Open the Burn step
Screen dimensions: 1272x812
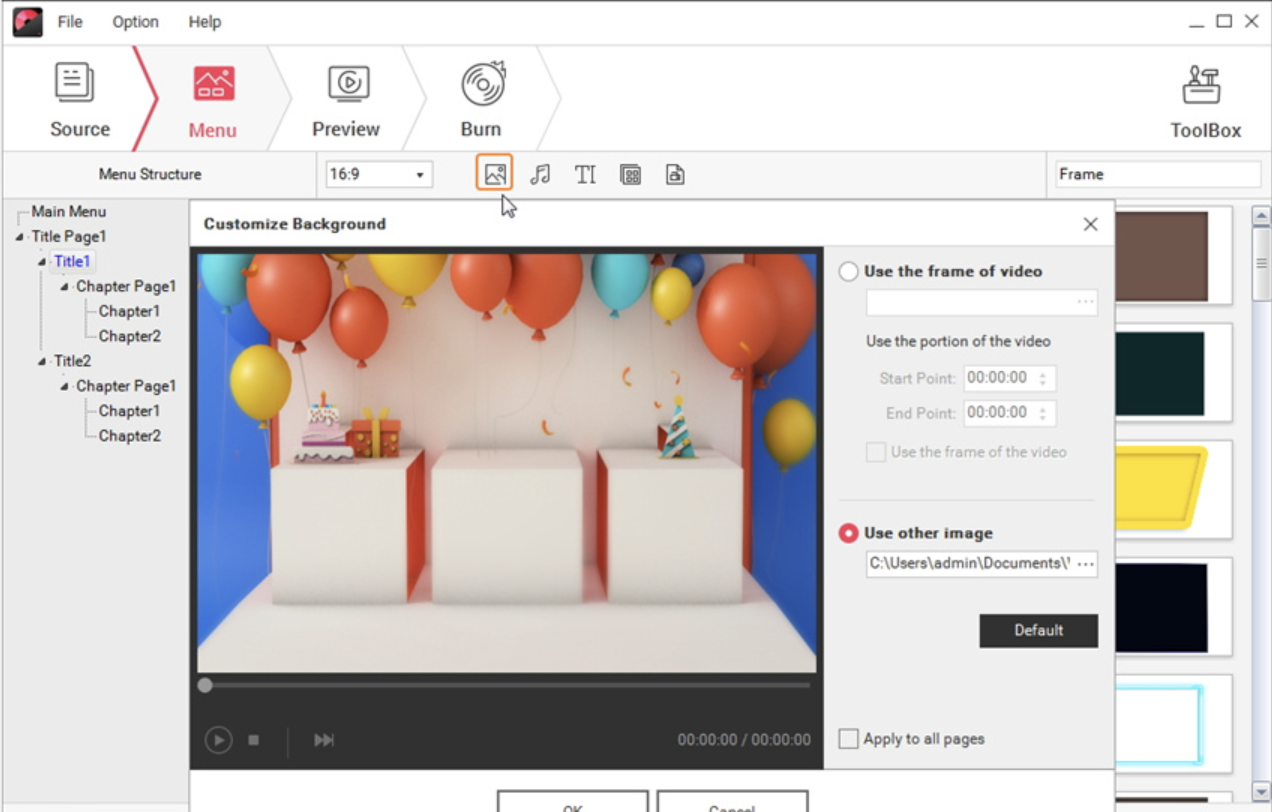click(x=481, y=100)
